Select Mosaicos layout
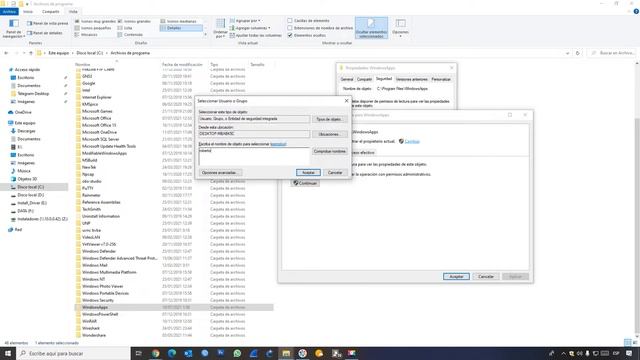The height and width of the screenshot is (360, 640). pyautogui.click(x=86, y=35)
